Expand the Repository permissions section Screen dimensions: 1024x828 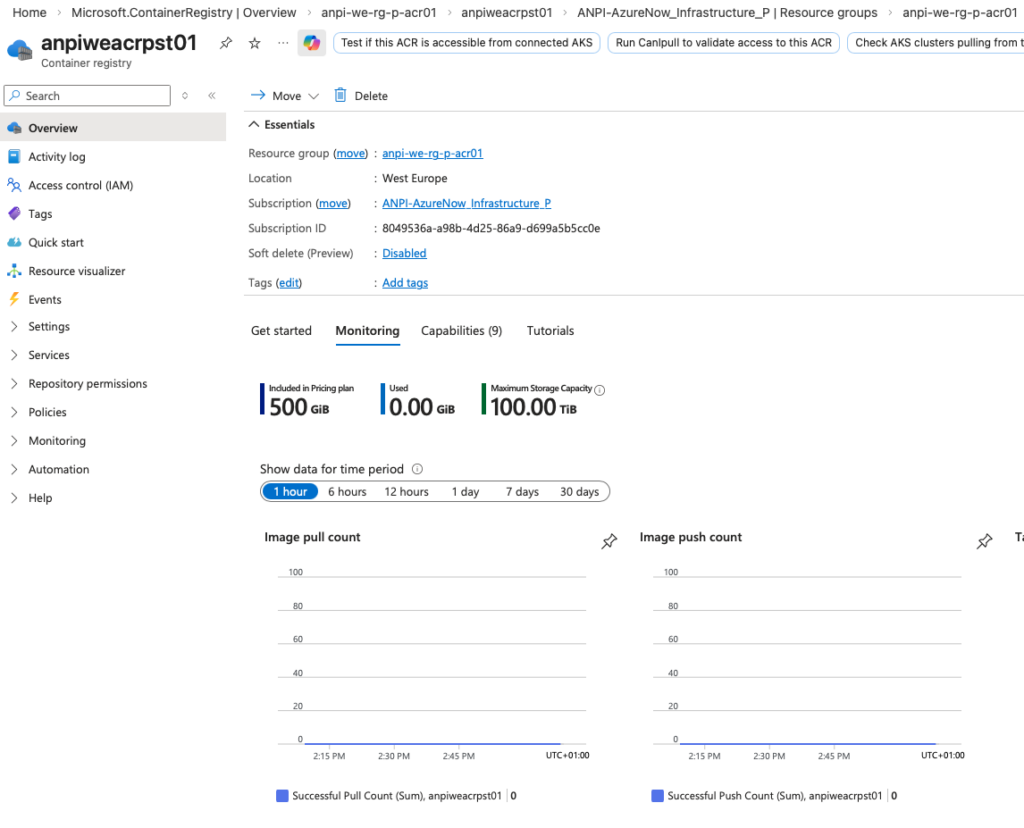tap(14, 384)
